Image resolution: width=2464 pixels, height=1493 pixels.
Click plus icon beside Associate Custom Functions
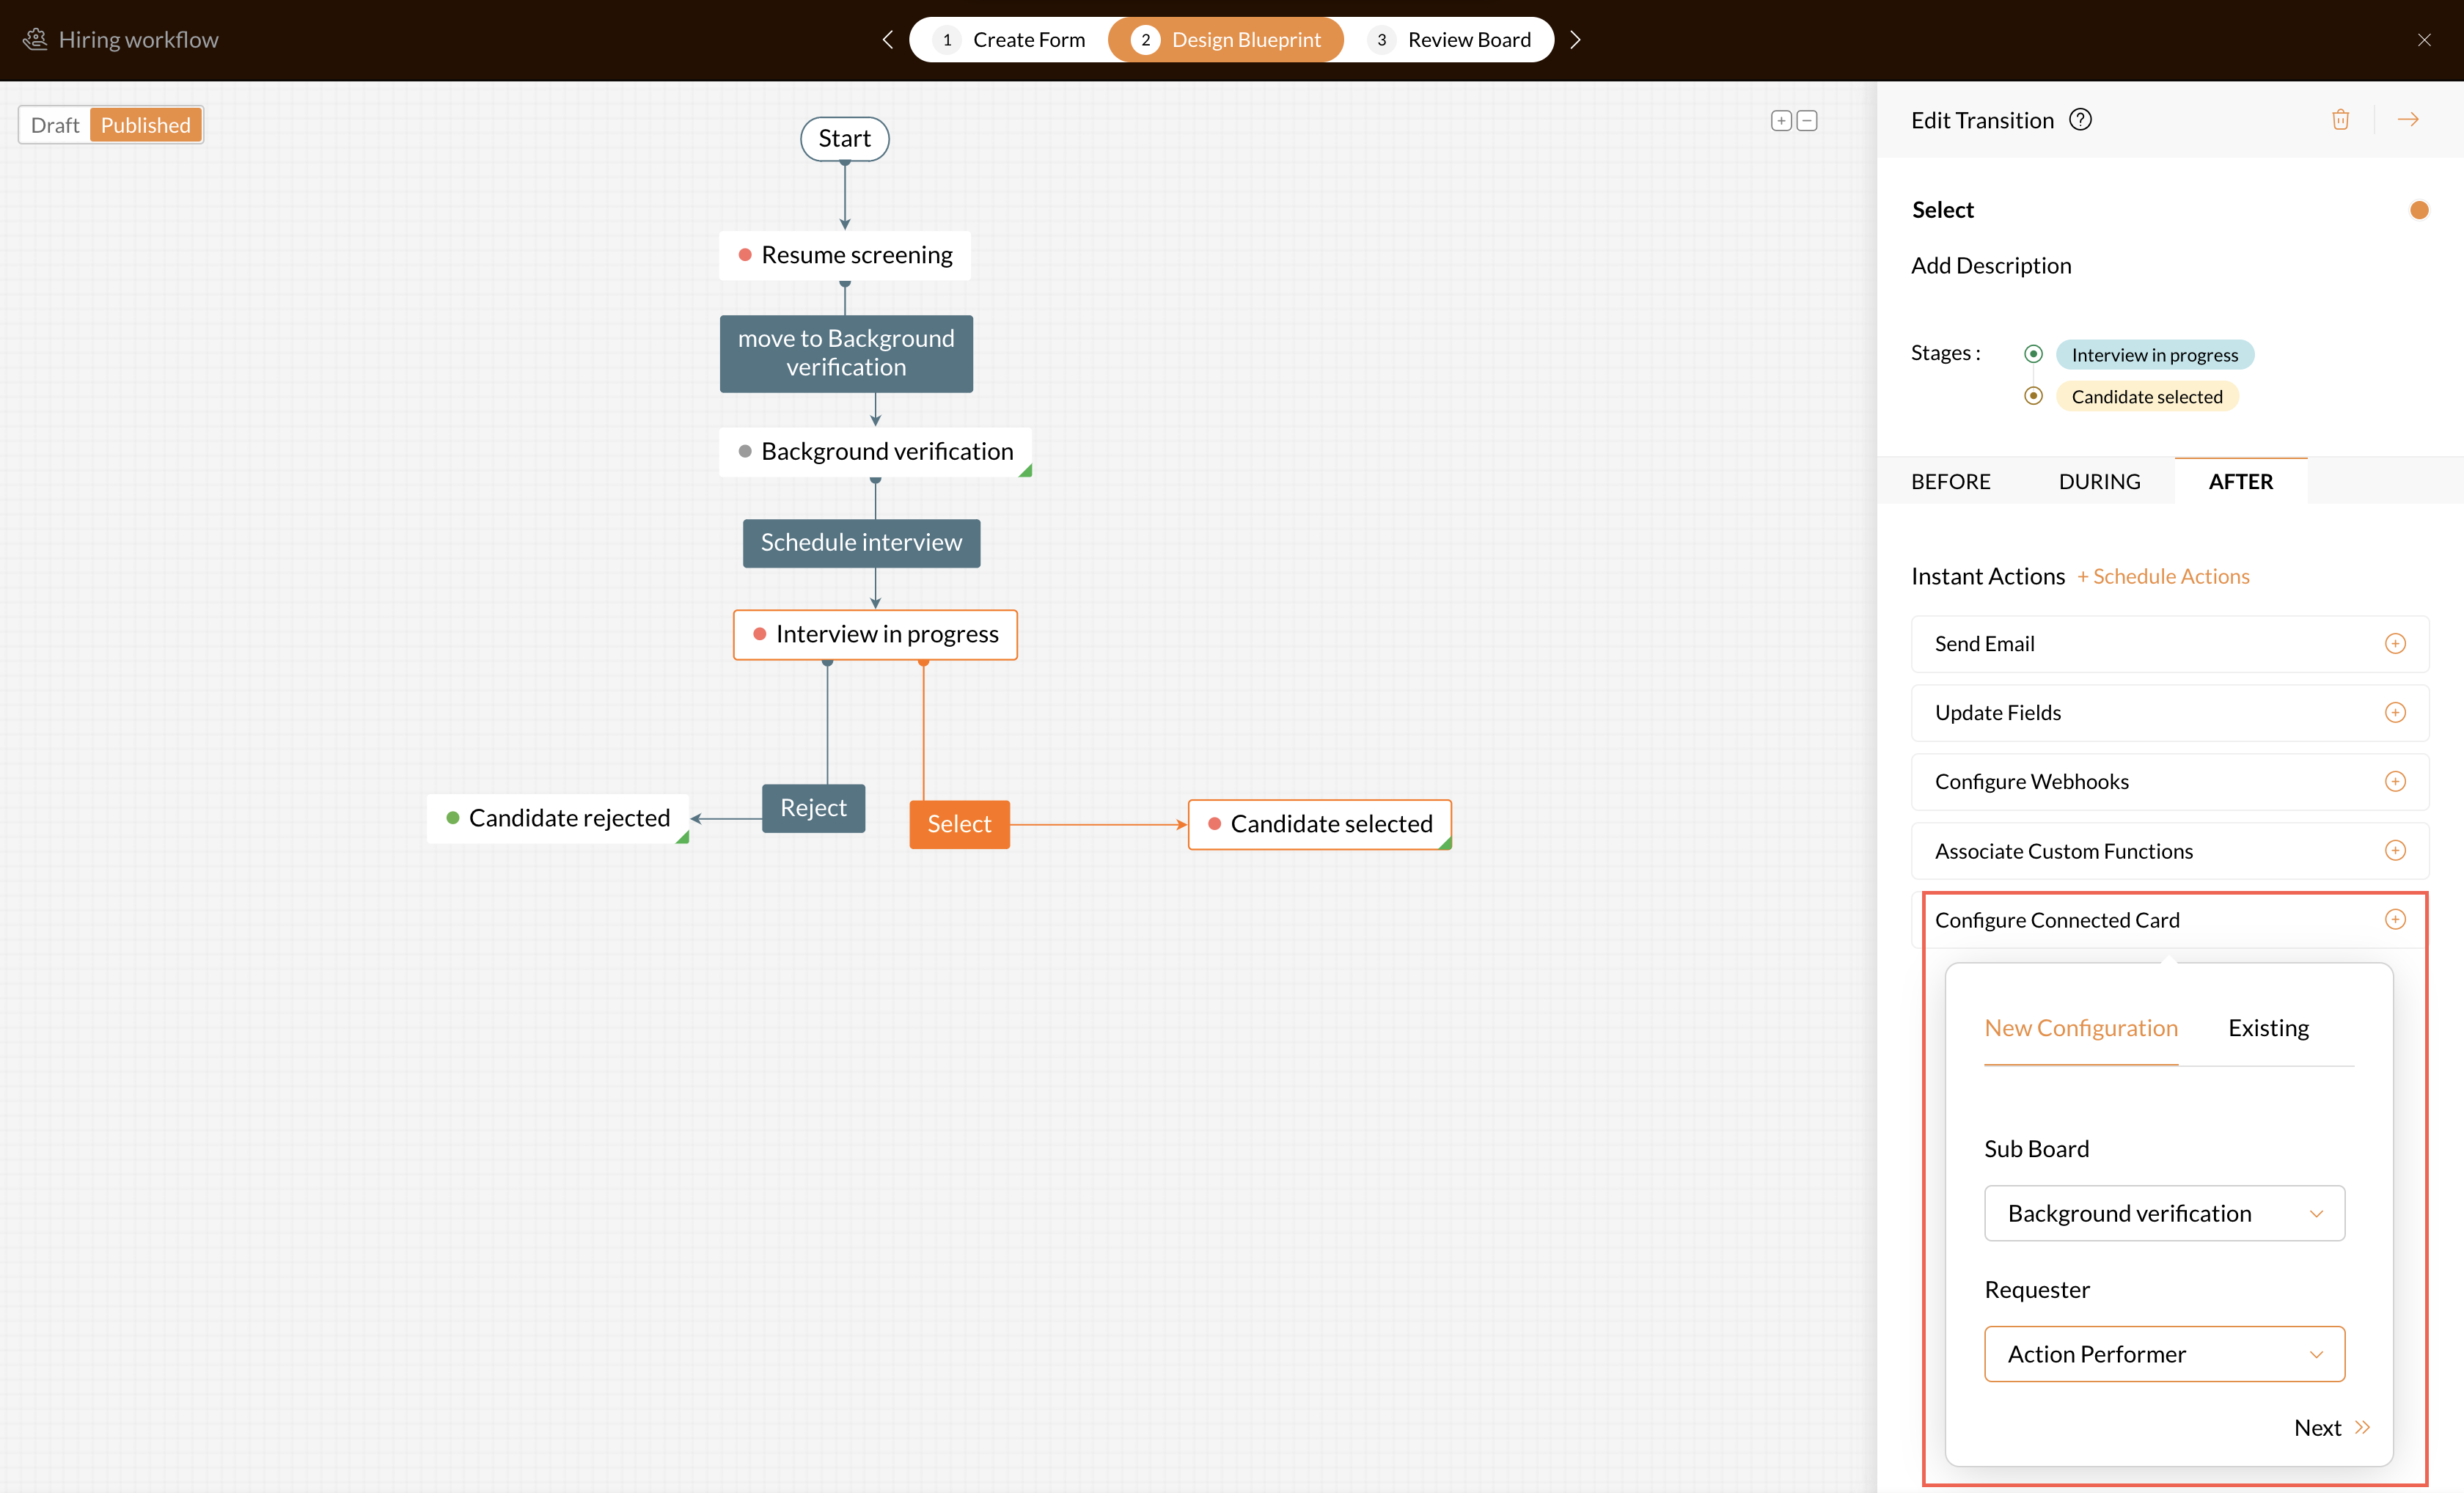2394,851
